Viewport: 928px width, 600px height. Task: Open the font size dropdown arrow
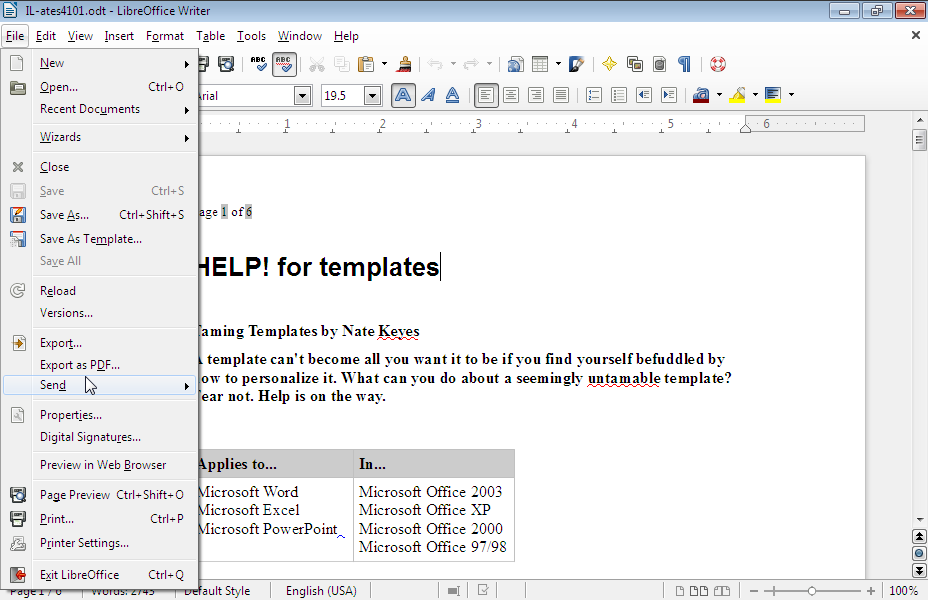pyautogui.click(x=372, y=95)
